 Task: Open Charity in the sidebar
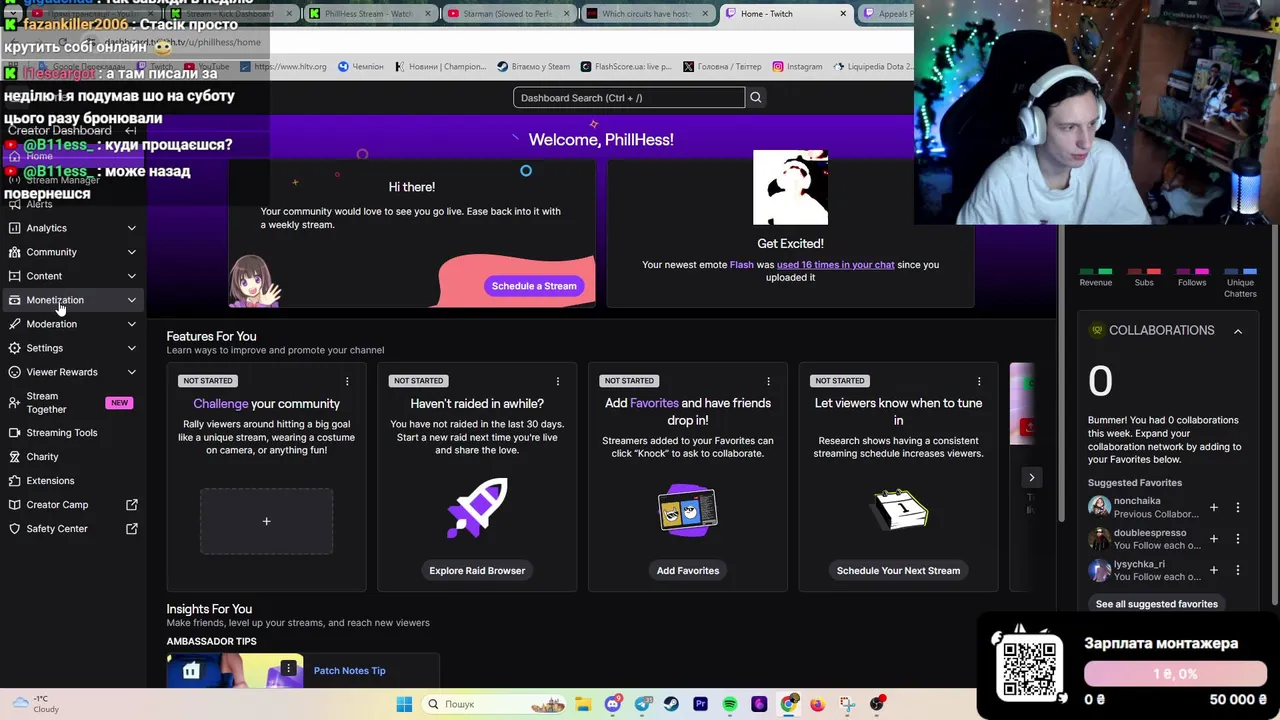[x=42, y=457]
